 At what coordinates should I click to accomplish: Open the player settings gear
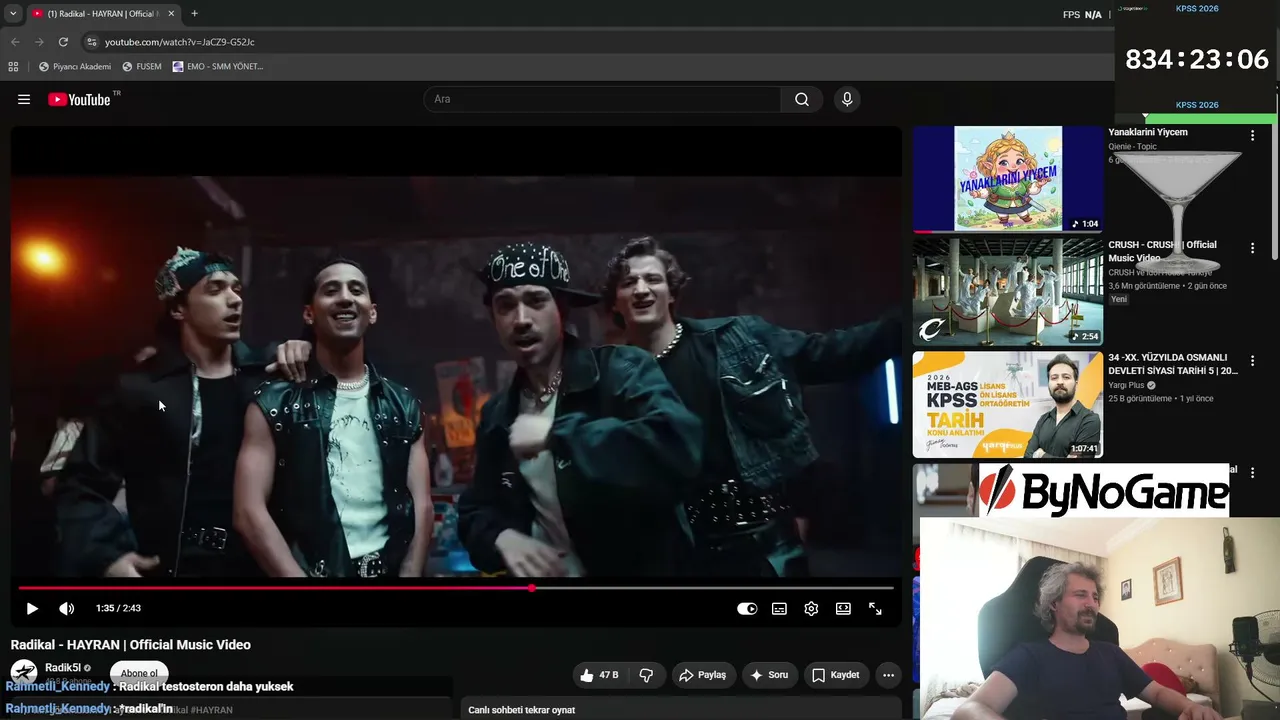[811, 608]
